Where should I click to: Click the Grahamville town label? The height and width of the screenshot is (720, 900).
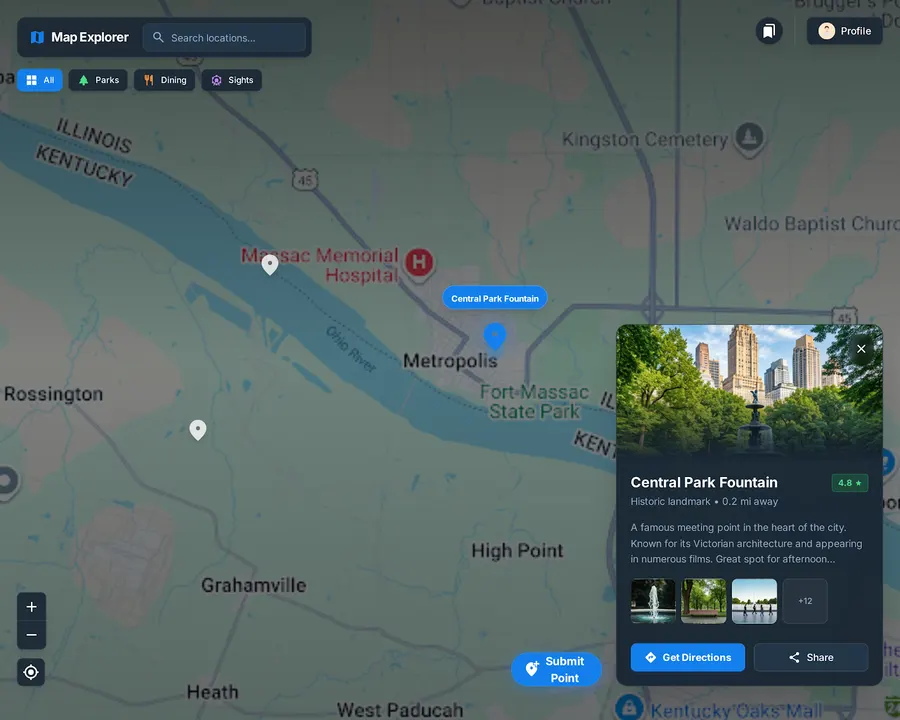point(254,586)
